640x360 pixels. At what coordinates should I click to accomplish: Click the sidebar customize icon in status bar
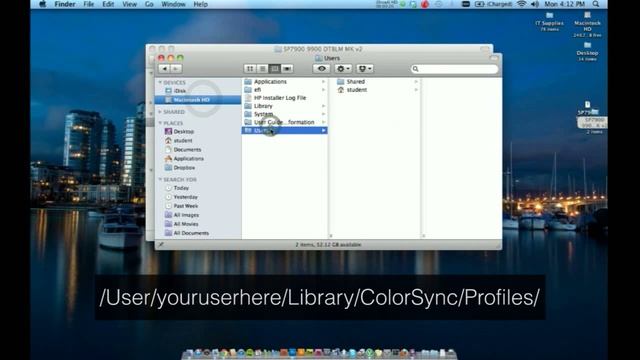pyautogui.click(x=161, y=244)
